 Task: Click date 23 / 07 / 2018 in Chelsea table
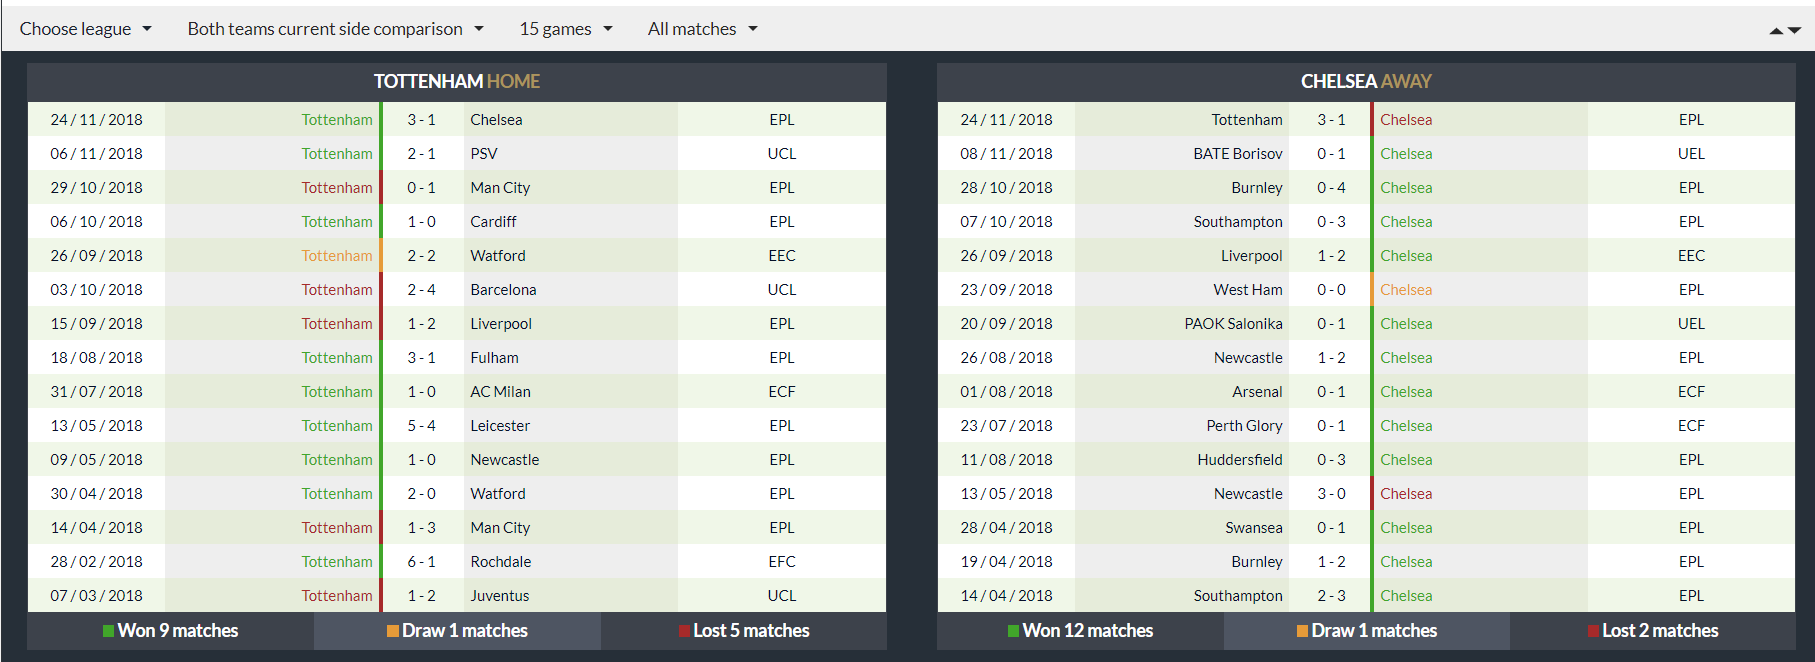coord(1006,426)
